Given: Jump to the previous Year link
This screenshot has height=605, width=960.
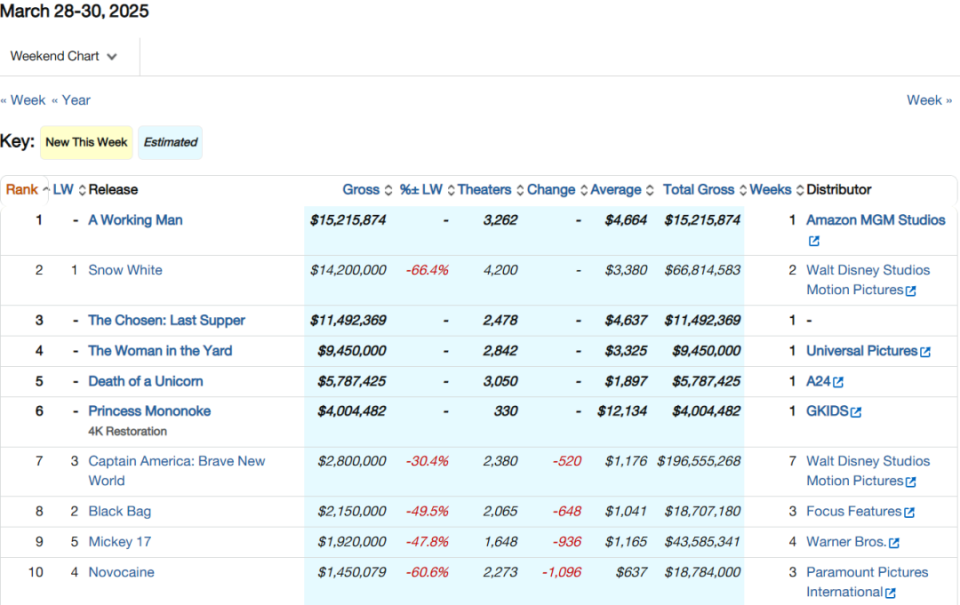Looking at the screenshot, I should point(72,100).
